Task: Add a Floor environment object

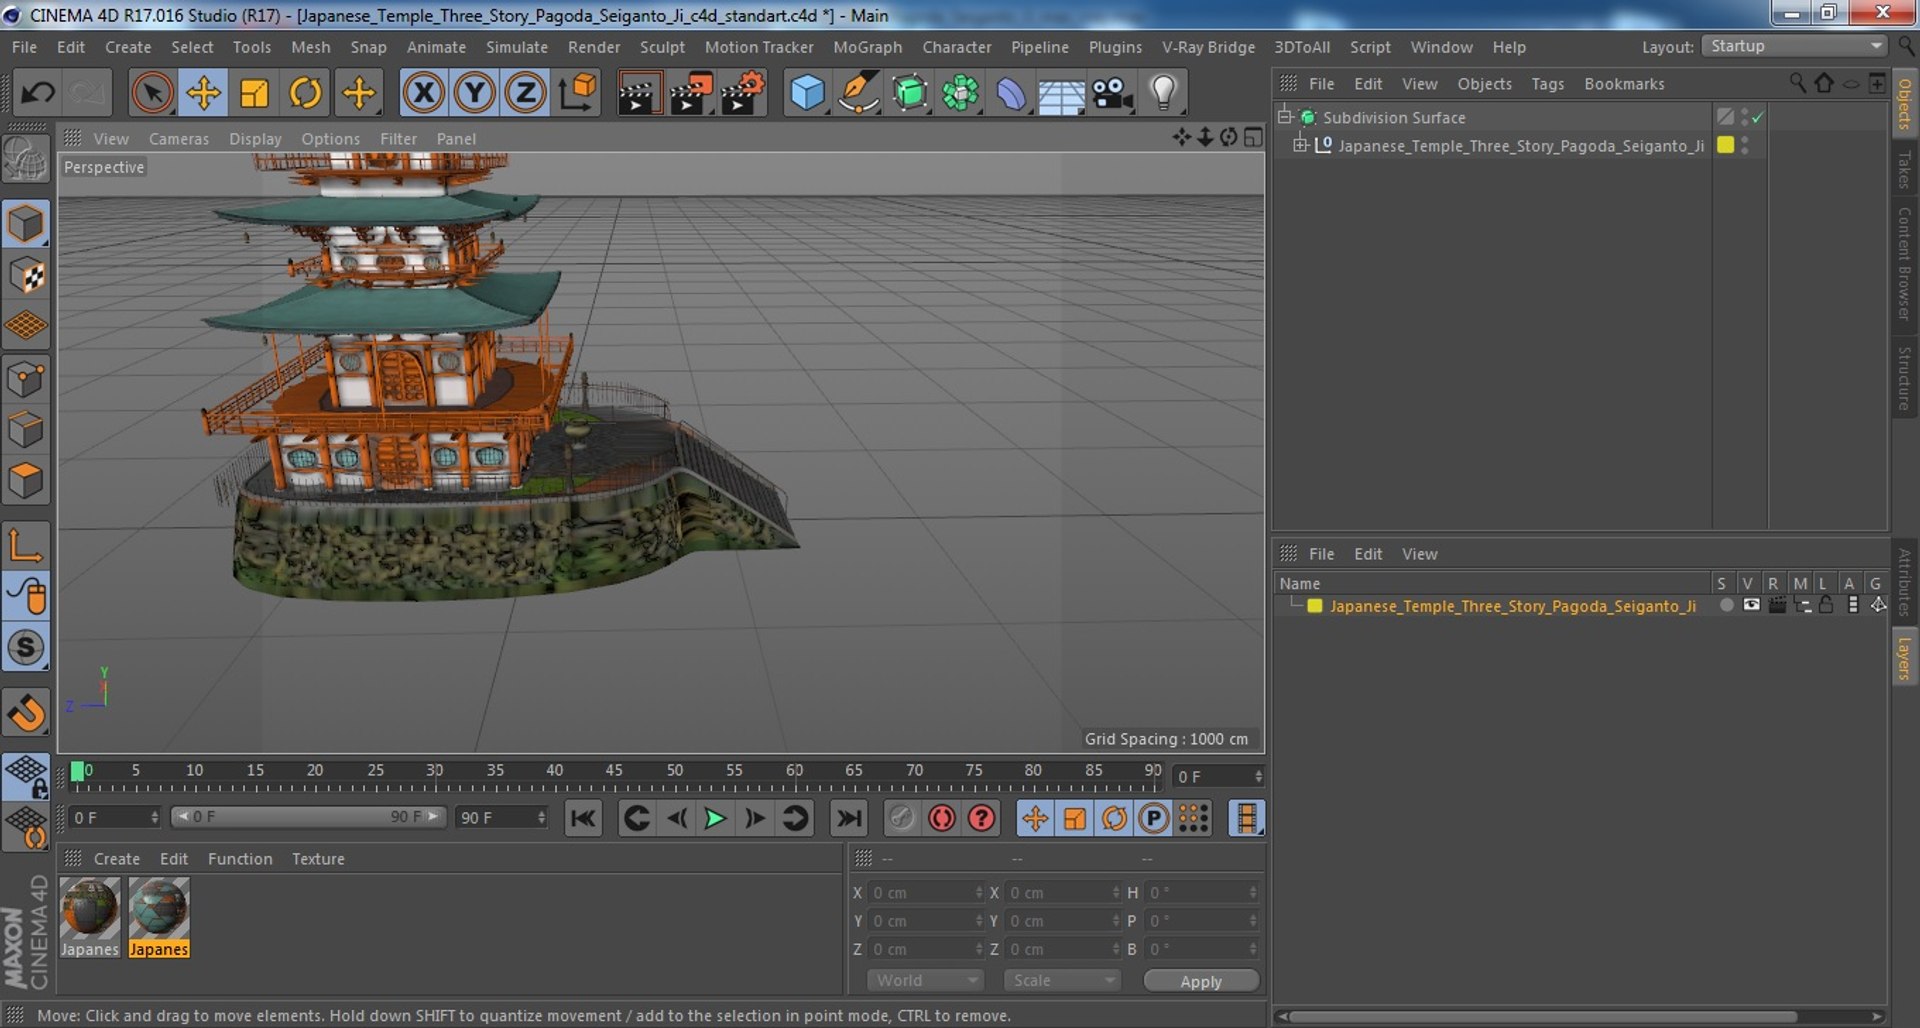Action: pos(1061,93)
